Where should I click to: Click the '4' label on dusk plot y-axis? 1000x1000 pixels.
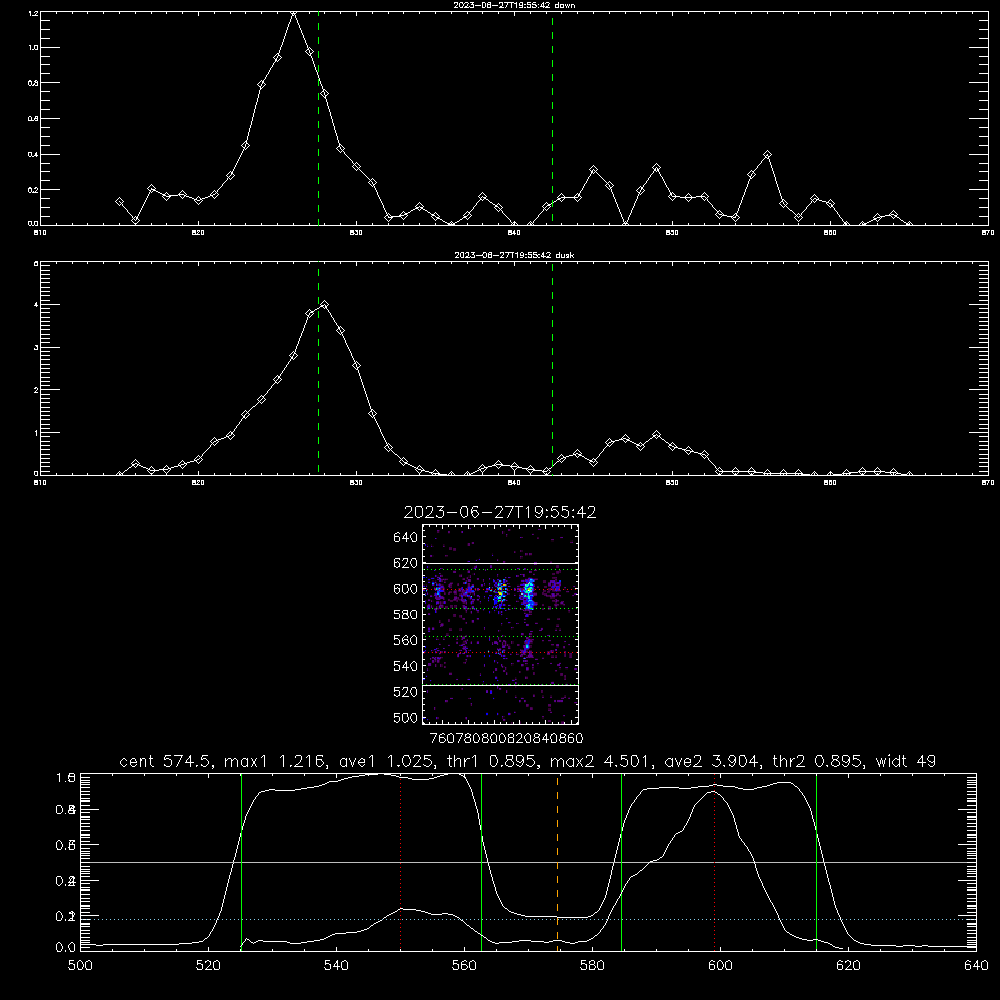36,305
